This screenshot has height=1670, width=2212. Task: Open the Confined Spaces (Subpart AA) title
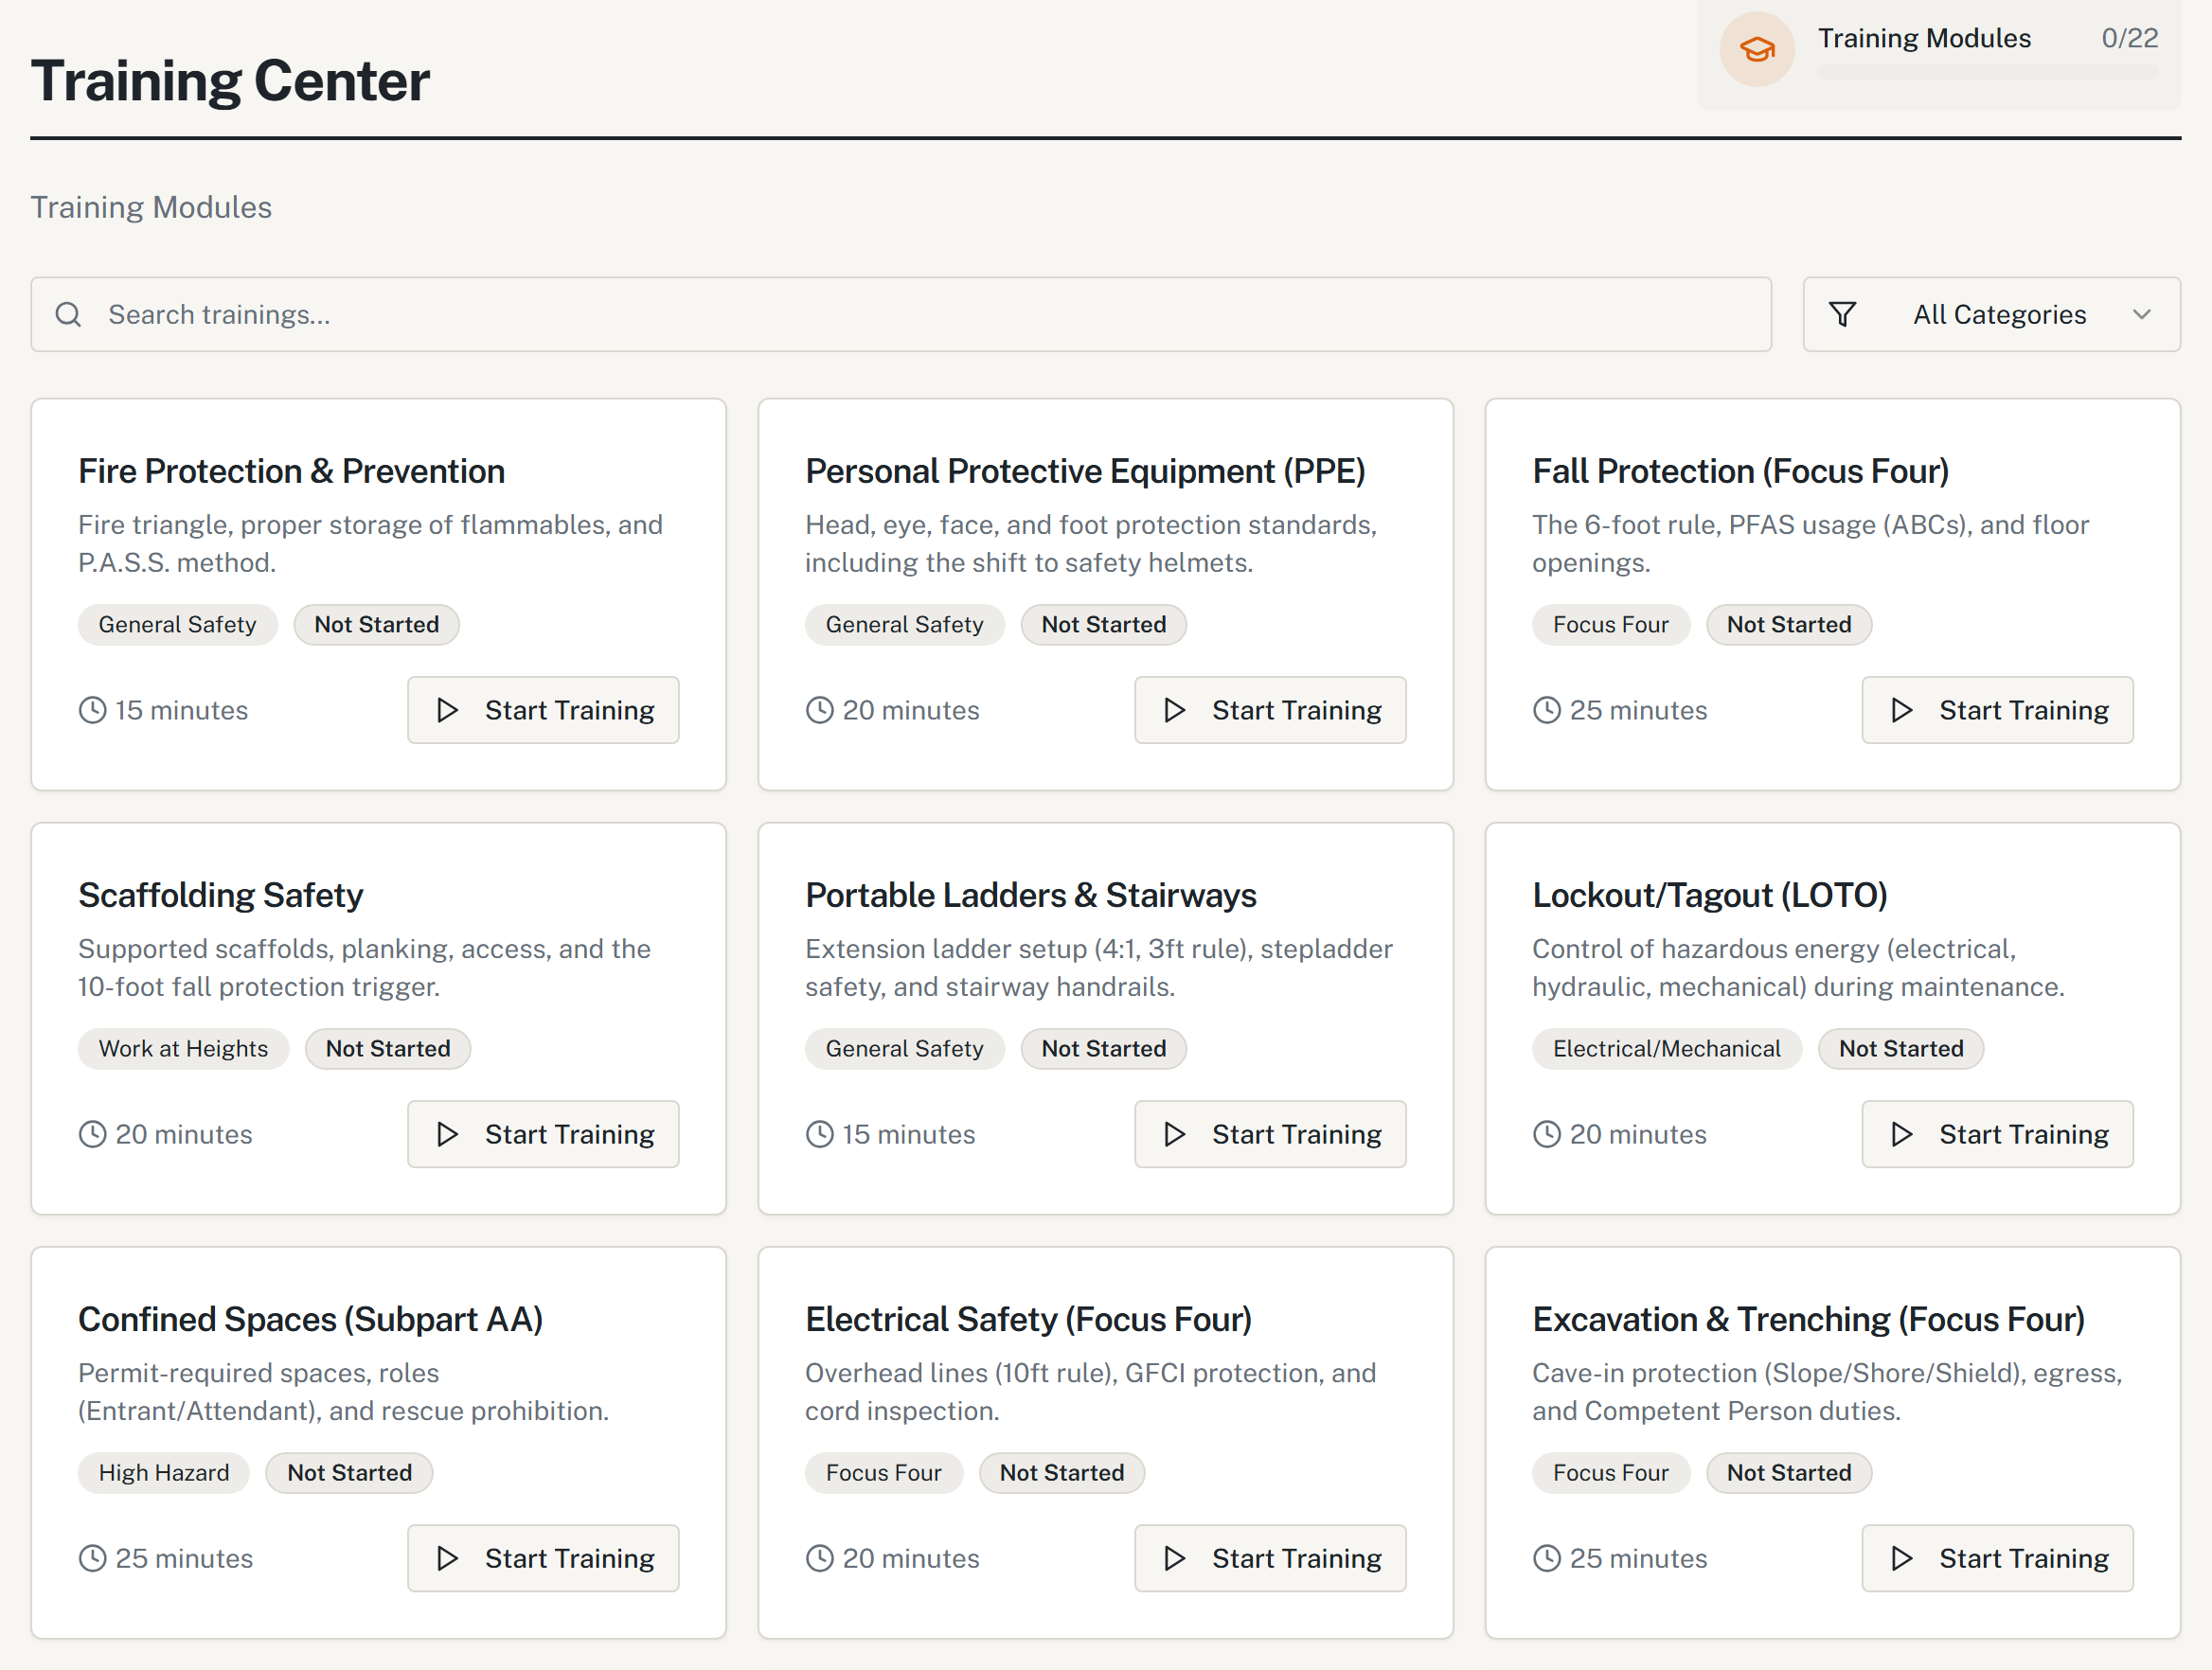coord(311,1319)
